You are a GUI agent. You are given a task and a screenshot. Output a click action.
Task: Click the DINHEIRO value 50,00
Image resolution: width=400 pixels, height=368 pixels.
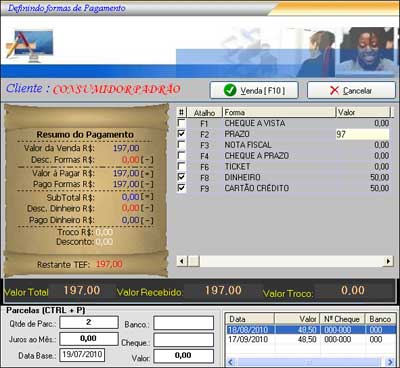pos(380,177)
